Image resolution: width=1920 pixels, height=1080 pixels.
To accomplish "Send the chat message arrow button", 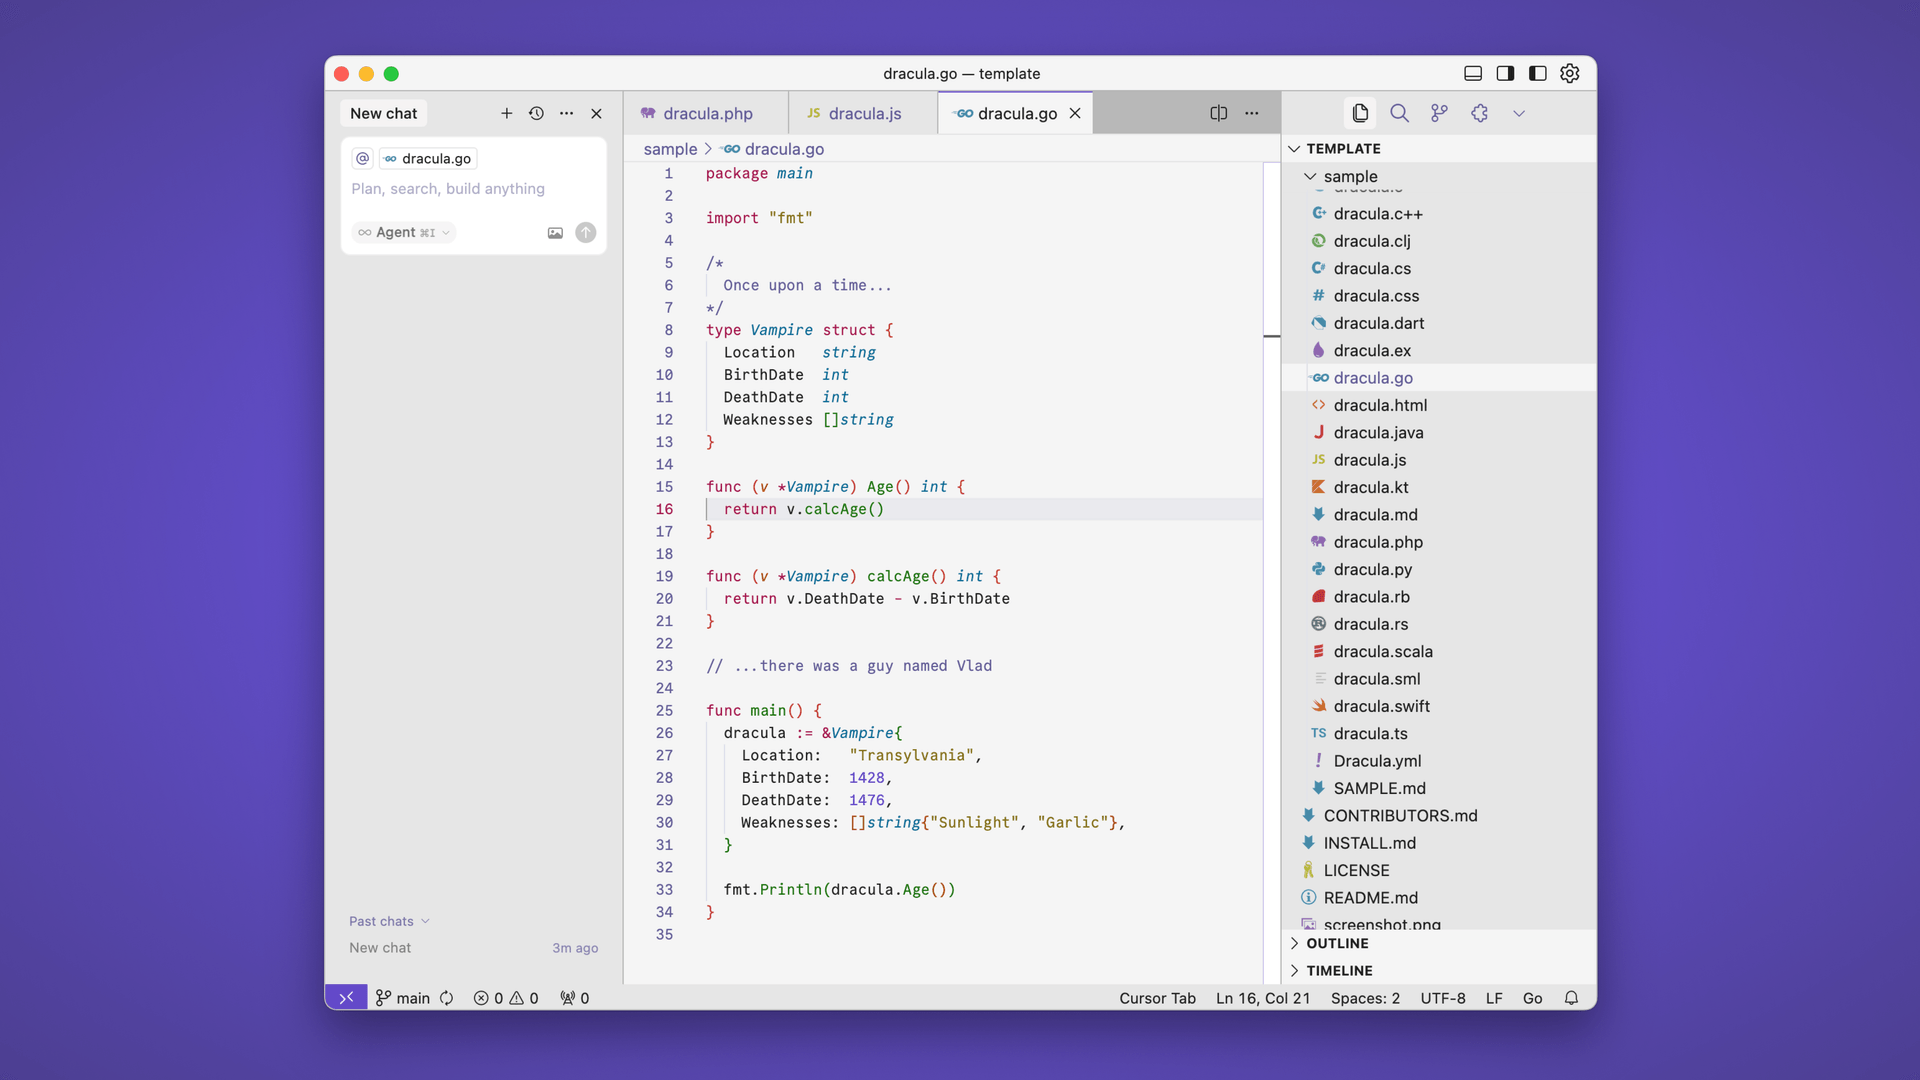I will tap(586, 232).
